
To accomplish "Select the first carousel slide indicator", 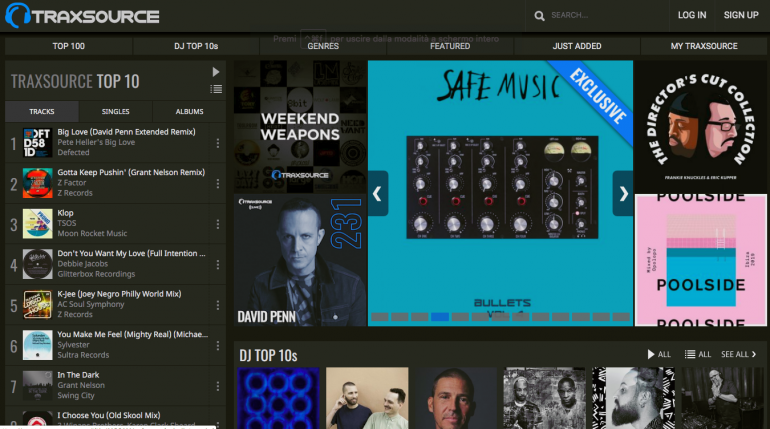I will pyautogui.click(x=379, y=317).
